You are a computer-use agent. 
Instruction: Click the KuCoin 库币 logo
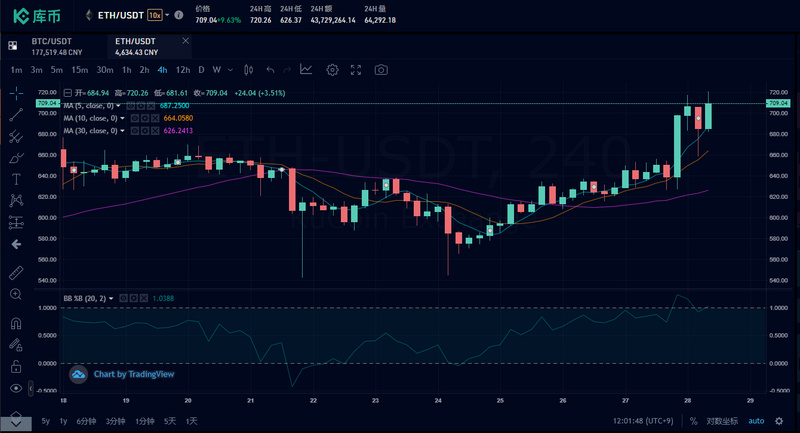(37, 16)
